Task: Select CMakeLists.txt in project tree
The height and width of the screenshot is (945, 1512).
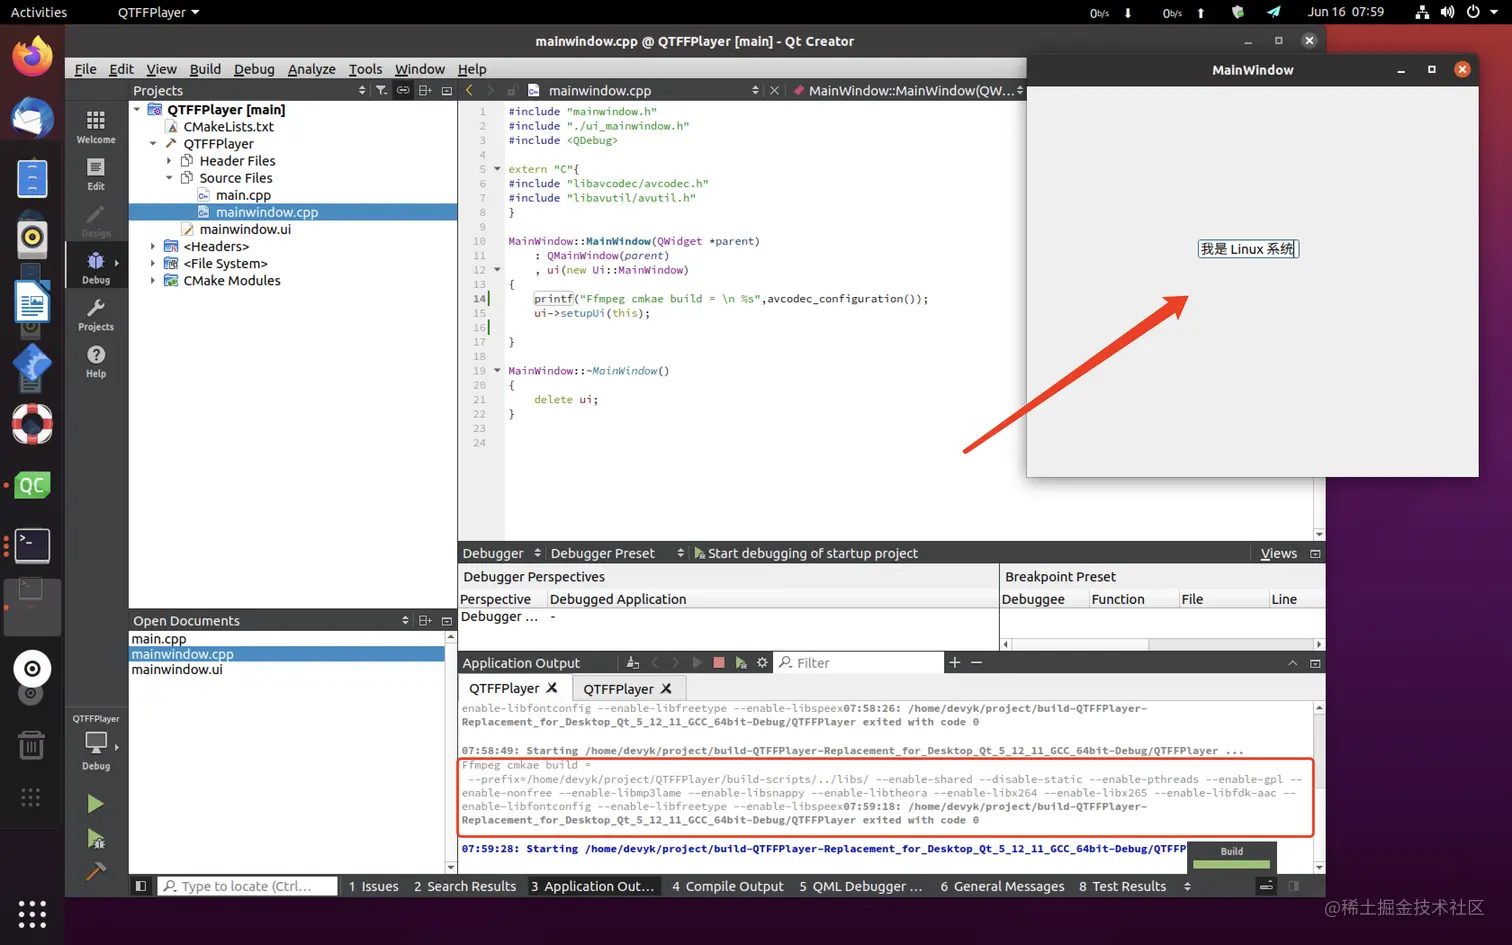Action: [x=228, y=127]
